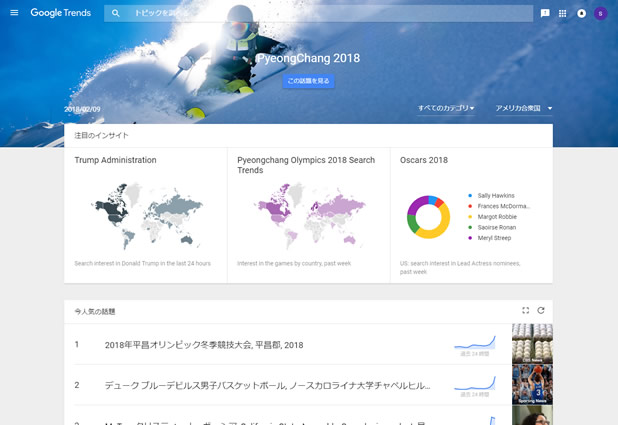618x425 pixels.
Task: Click US search interest in Lead Actress caption
Action: click(460, 267)
